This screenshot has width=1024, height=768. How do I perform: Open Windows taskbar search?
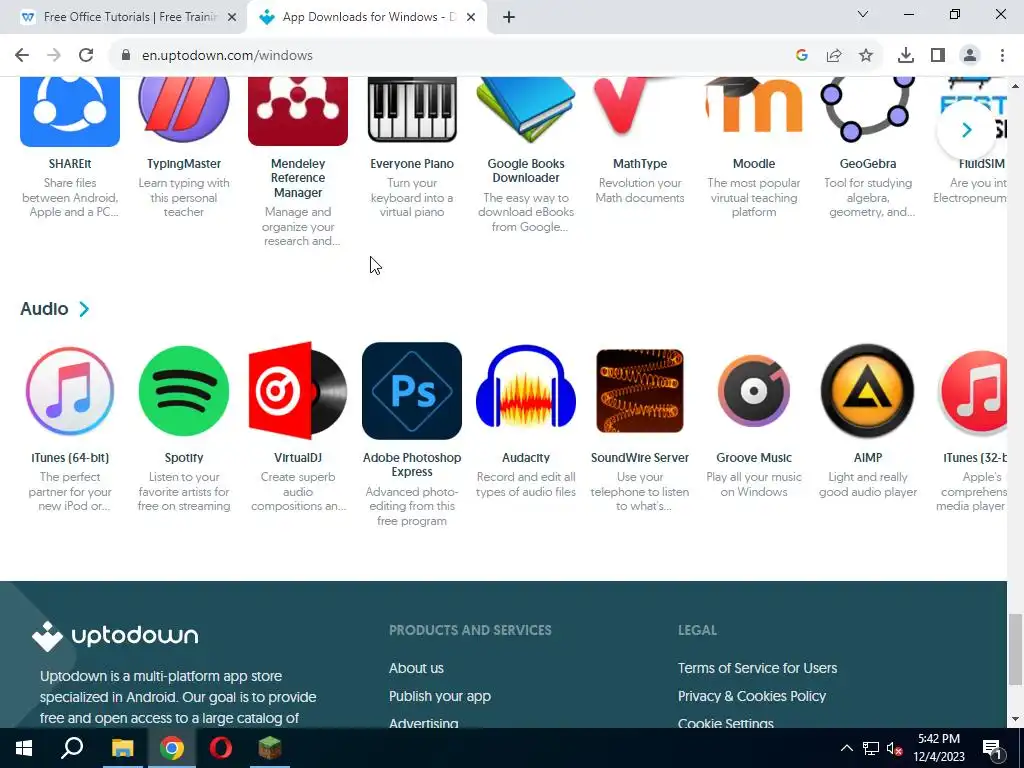click(72, 748)
